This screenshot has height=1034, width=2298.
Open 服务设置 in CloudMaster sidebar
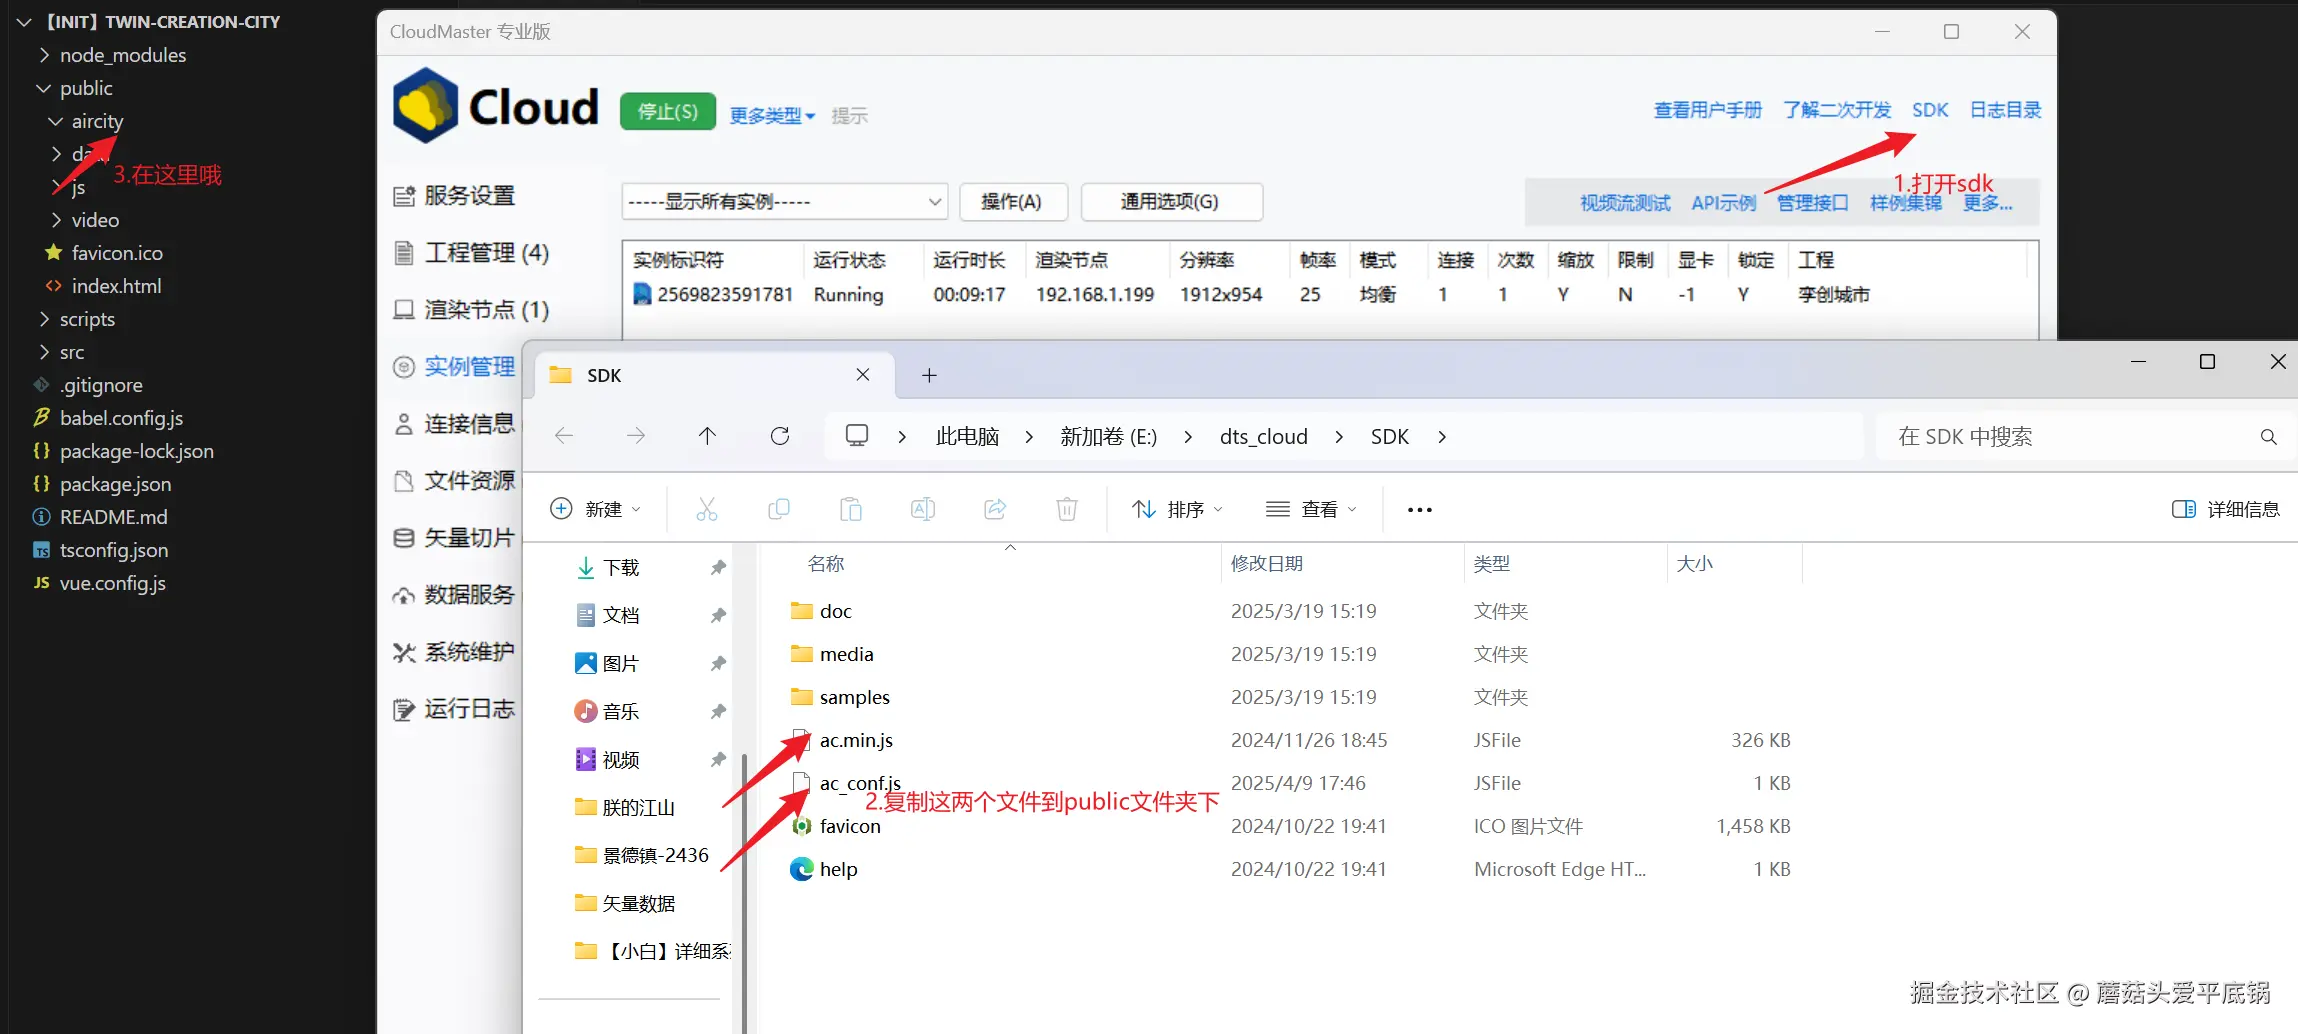point(455,196)
